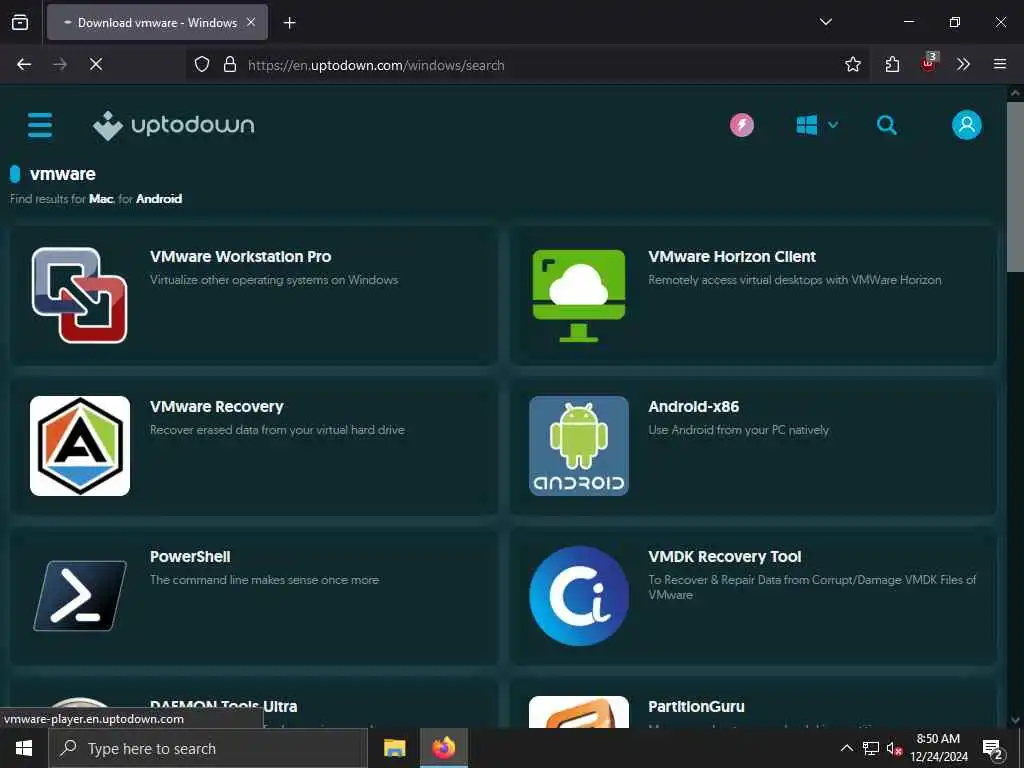Click the Uptodown logo

pos(173,125)
